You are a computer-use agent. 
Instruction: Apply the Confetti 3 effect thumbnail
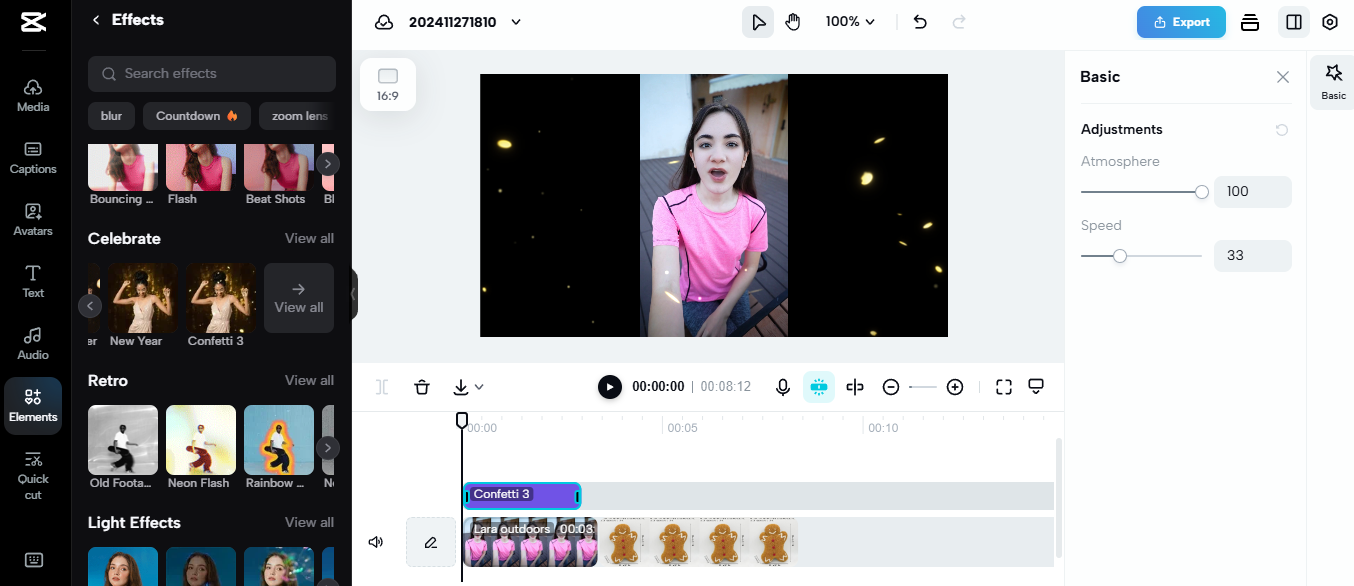[x=221, y=298]
